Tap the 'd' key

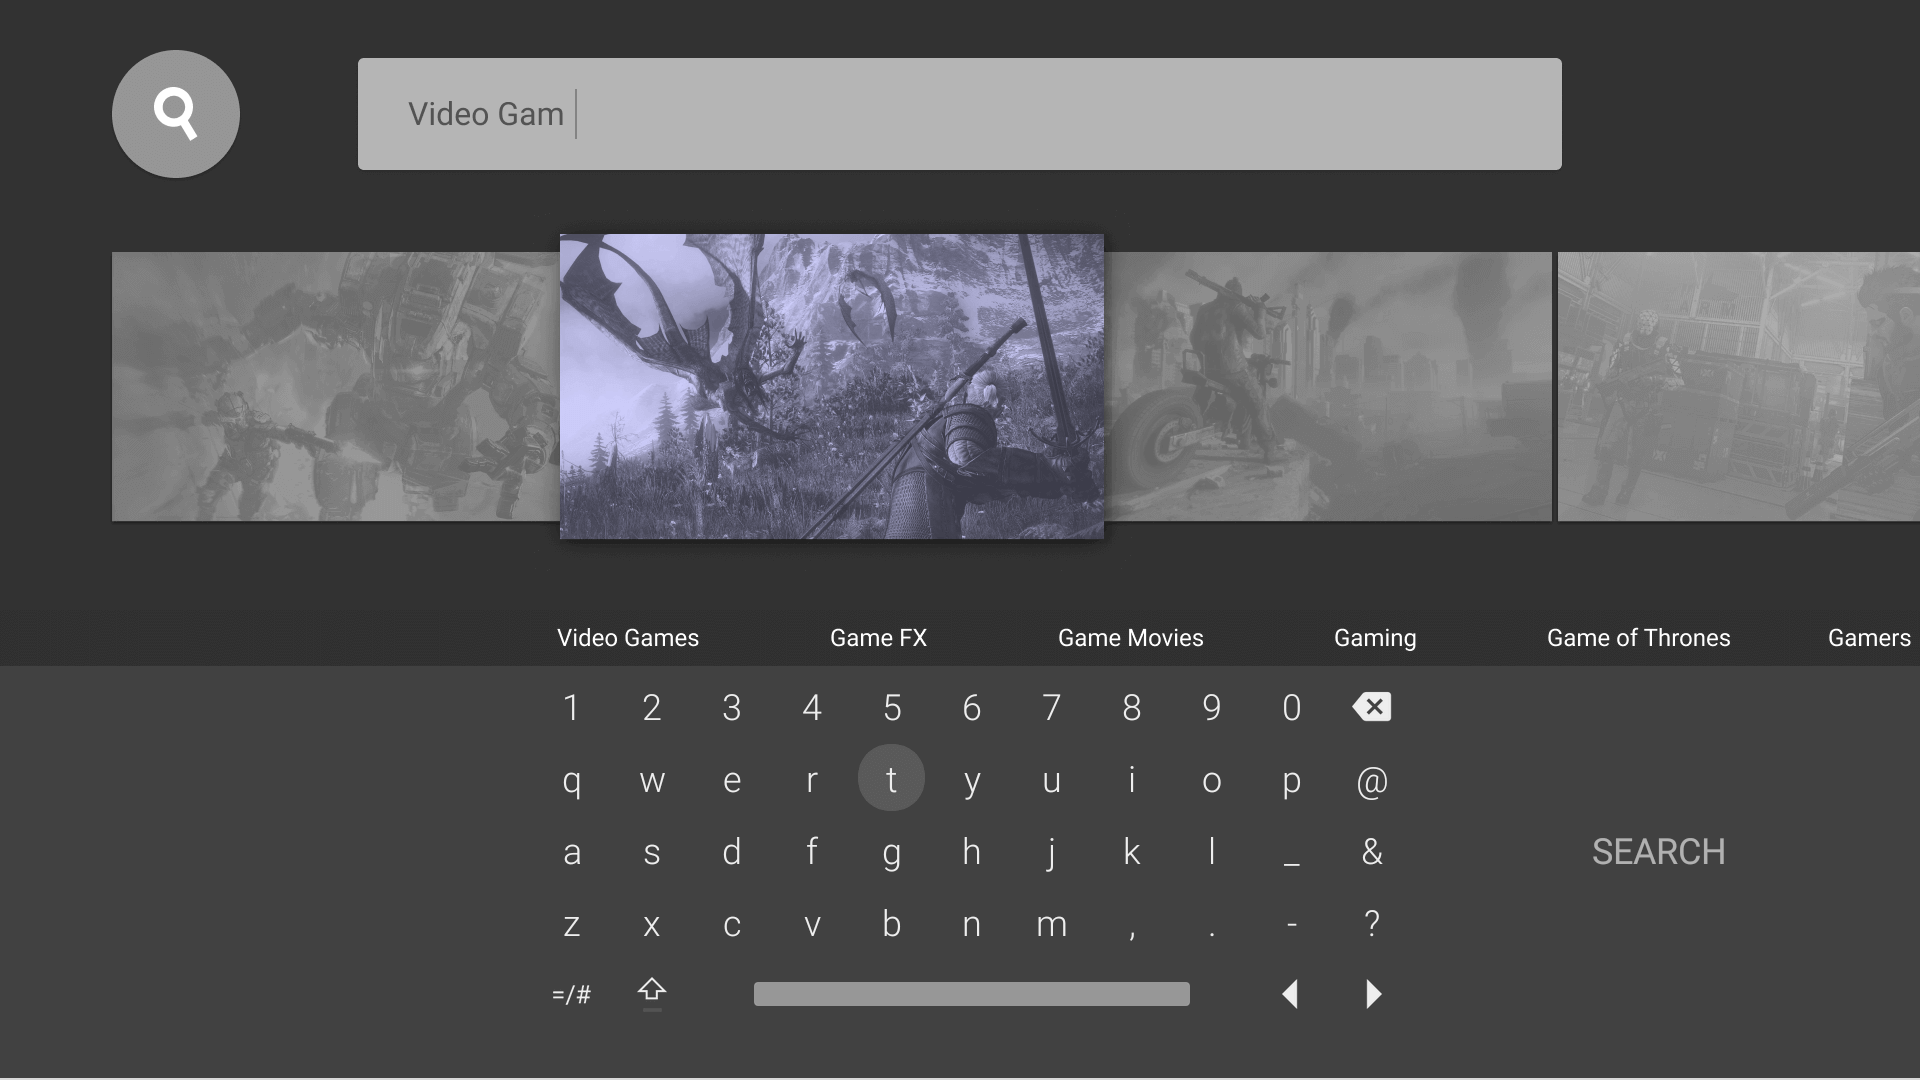(732, 852)
